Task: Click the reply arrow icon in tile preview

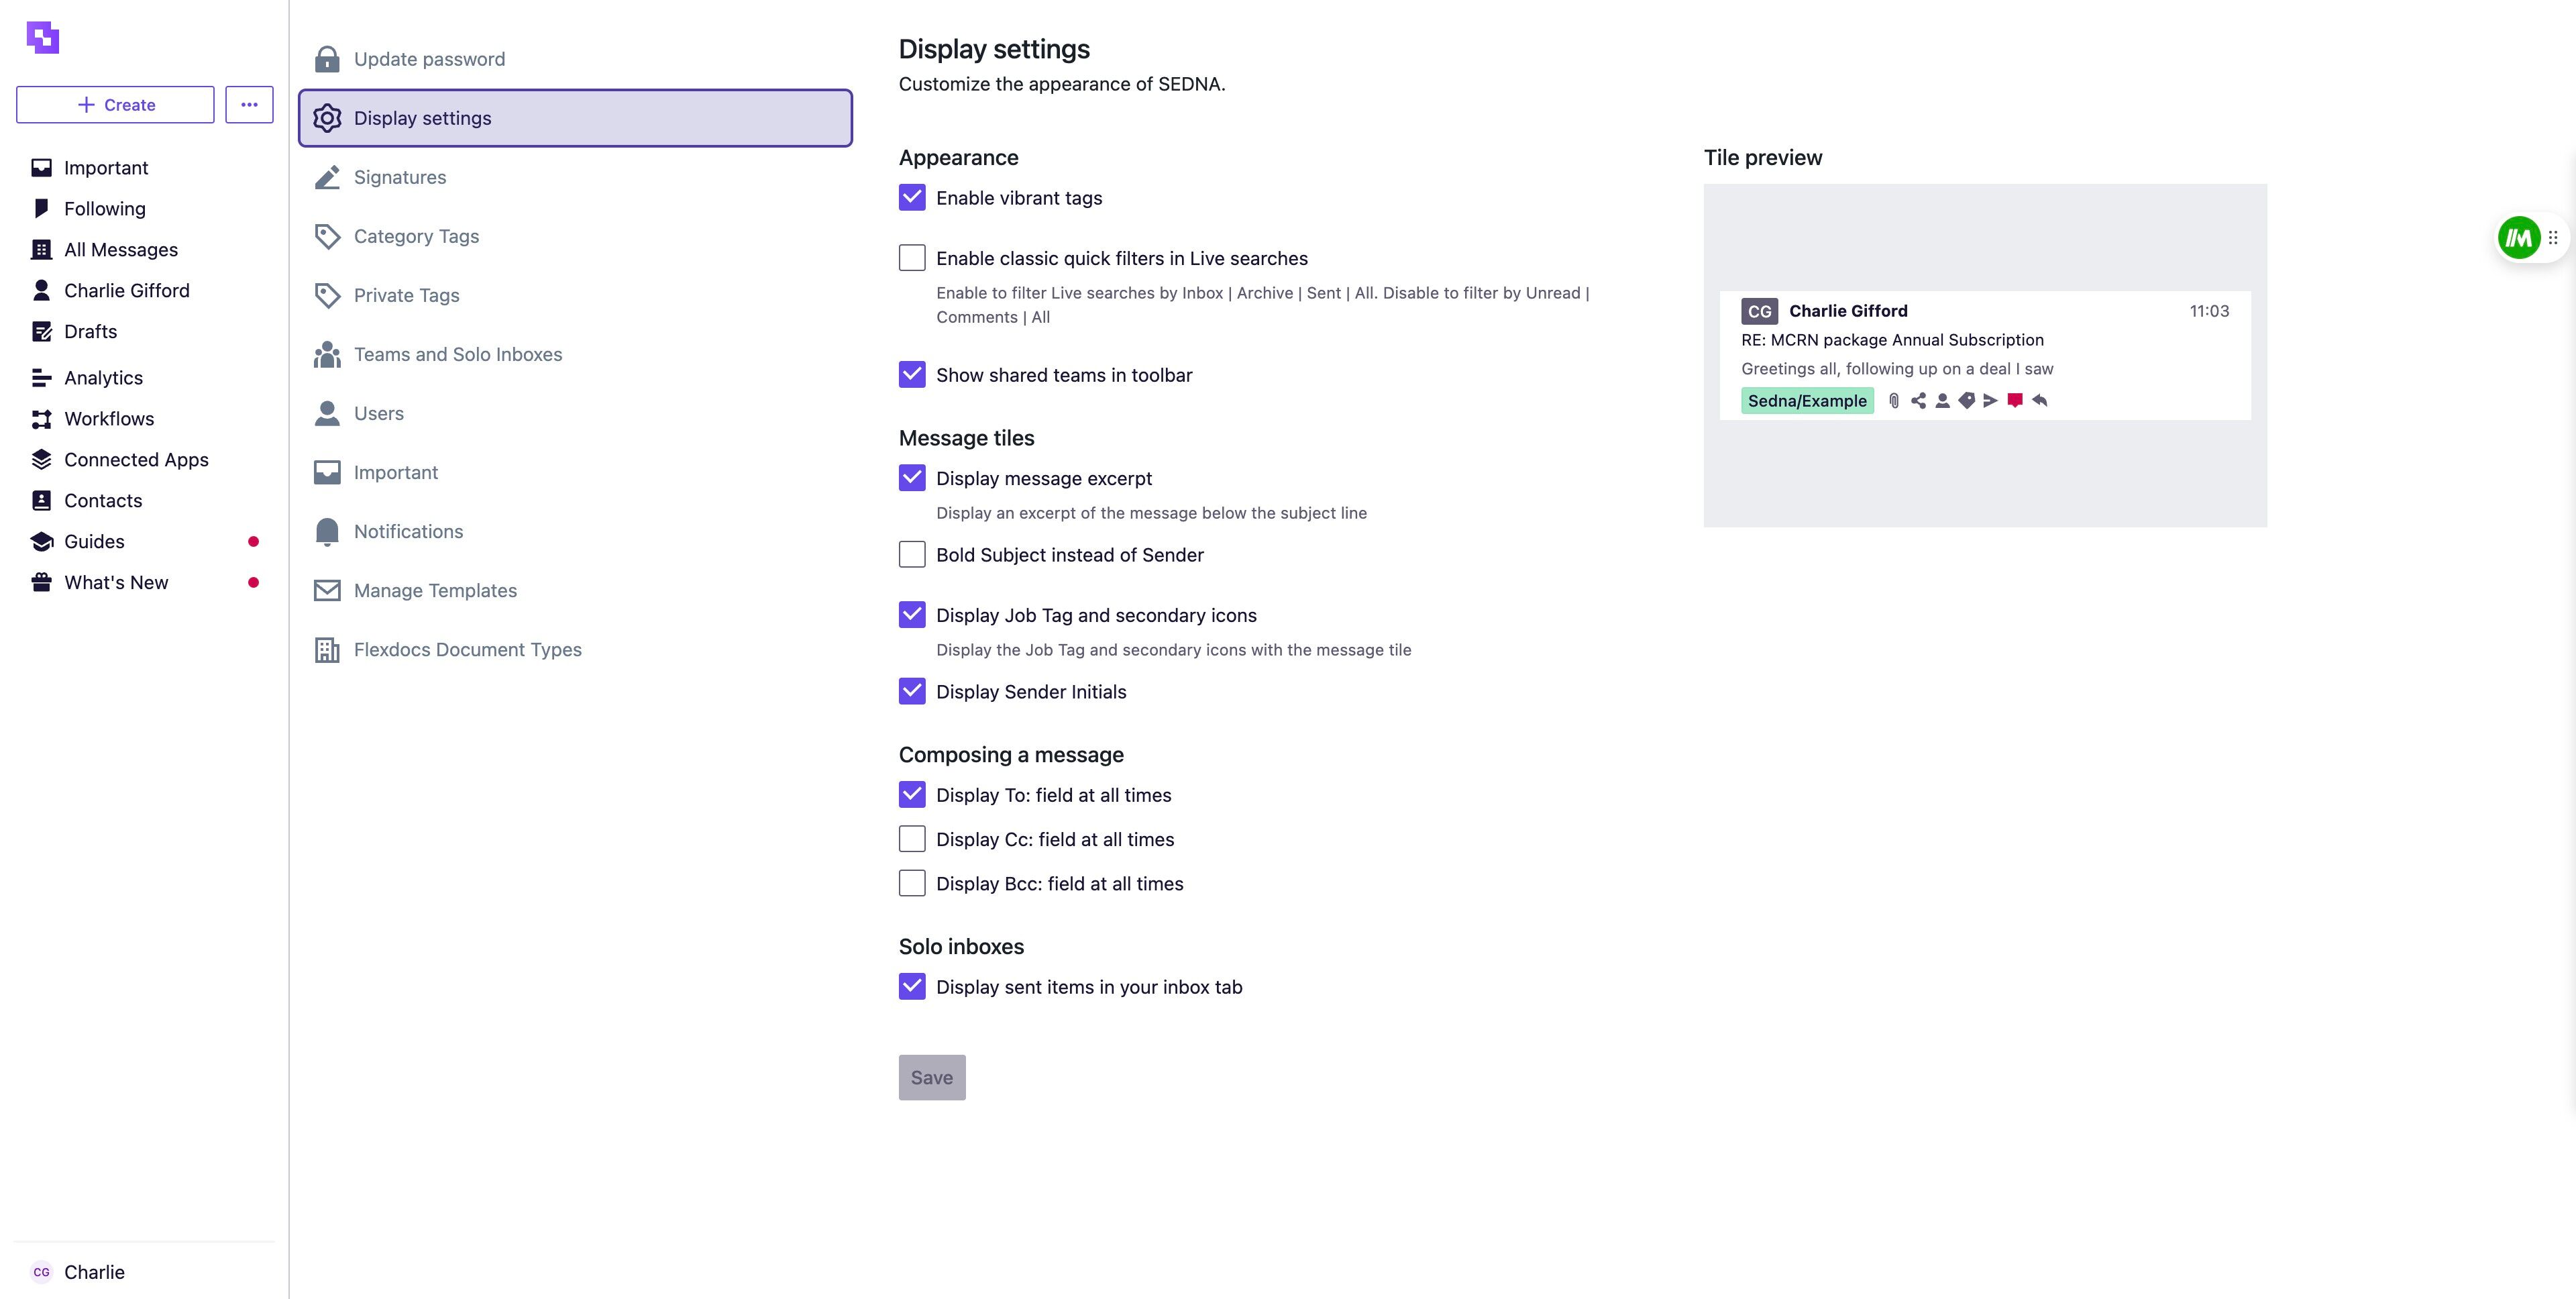Action: (x=2040, y=401)
